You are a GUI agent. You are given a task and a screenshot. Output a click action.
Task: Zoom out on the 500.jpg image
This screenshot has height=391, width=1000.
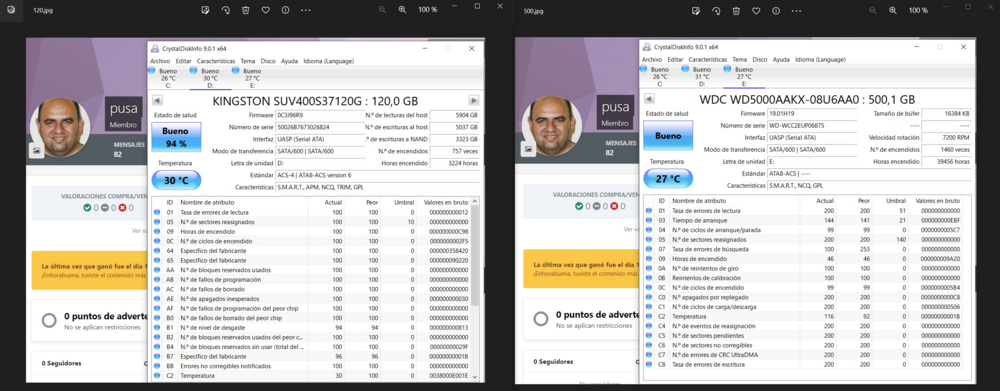873,10
